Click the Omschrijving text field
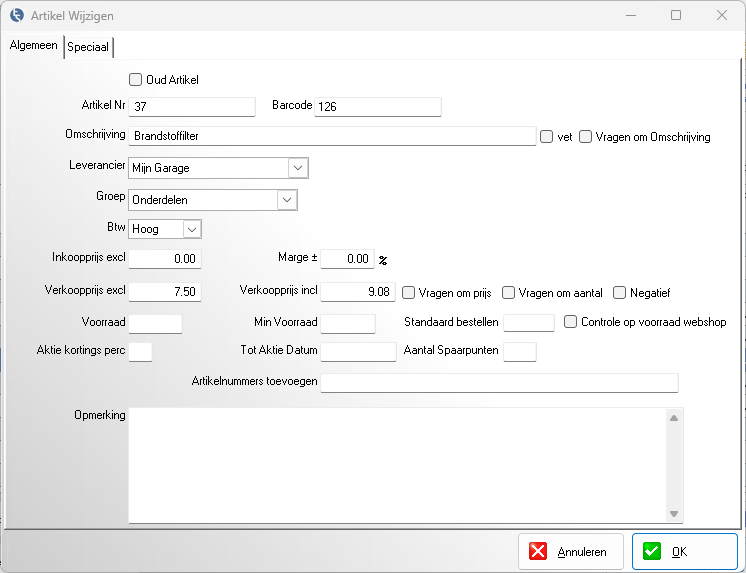The image size is (746, 573). coord(332,137)
